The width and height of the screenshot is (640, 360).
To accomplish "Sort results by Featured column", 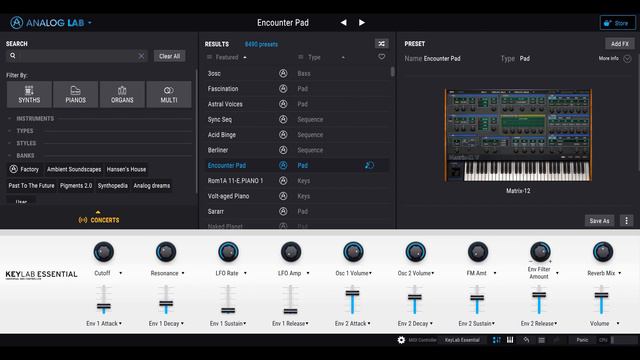I will 227,58.
